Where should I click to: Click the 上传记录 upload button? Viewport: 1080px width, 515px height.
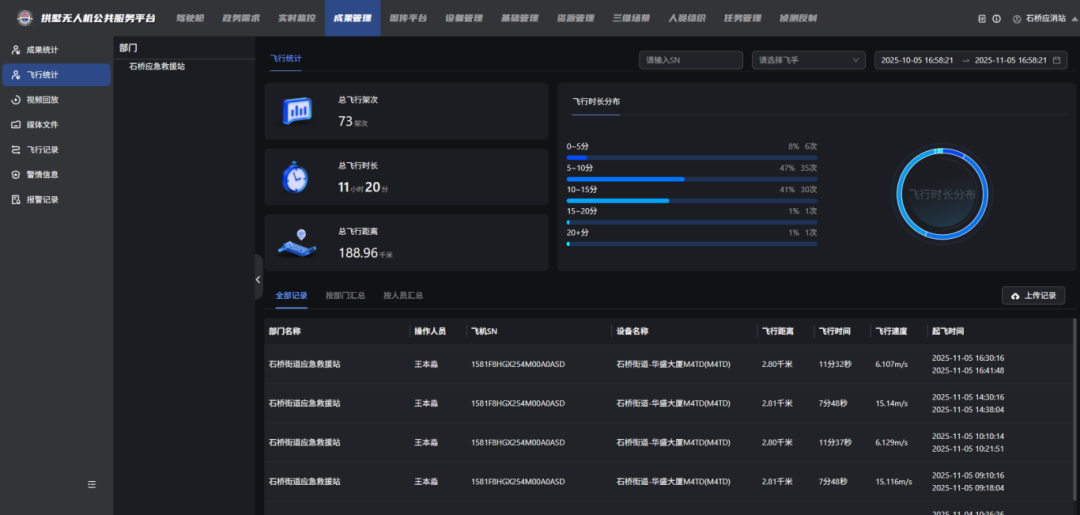click(x=1033, y=296)
